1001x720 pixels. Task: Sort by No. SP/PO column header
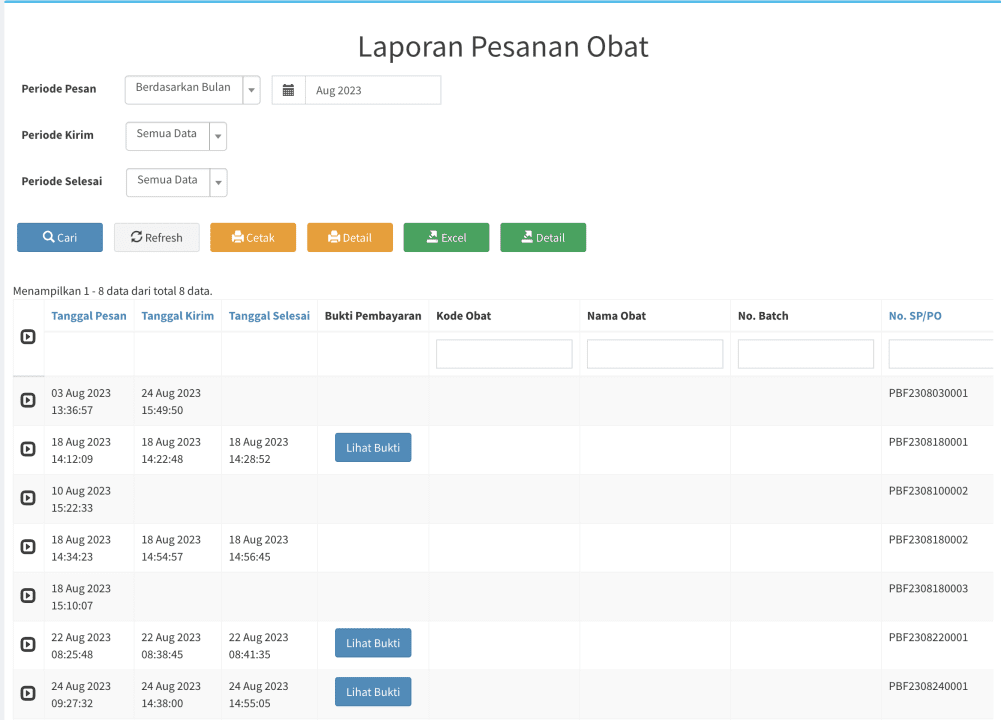[x=915, y=316]
